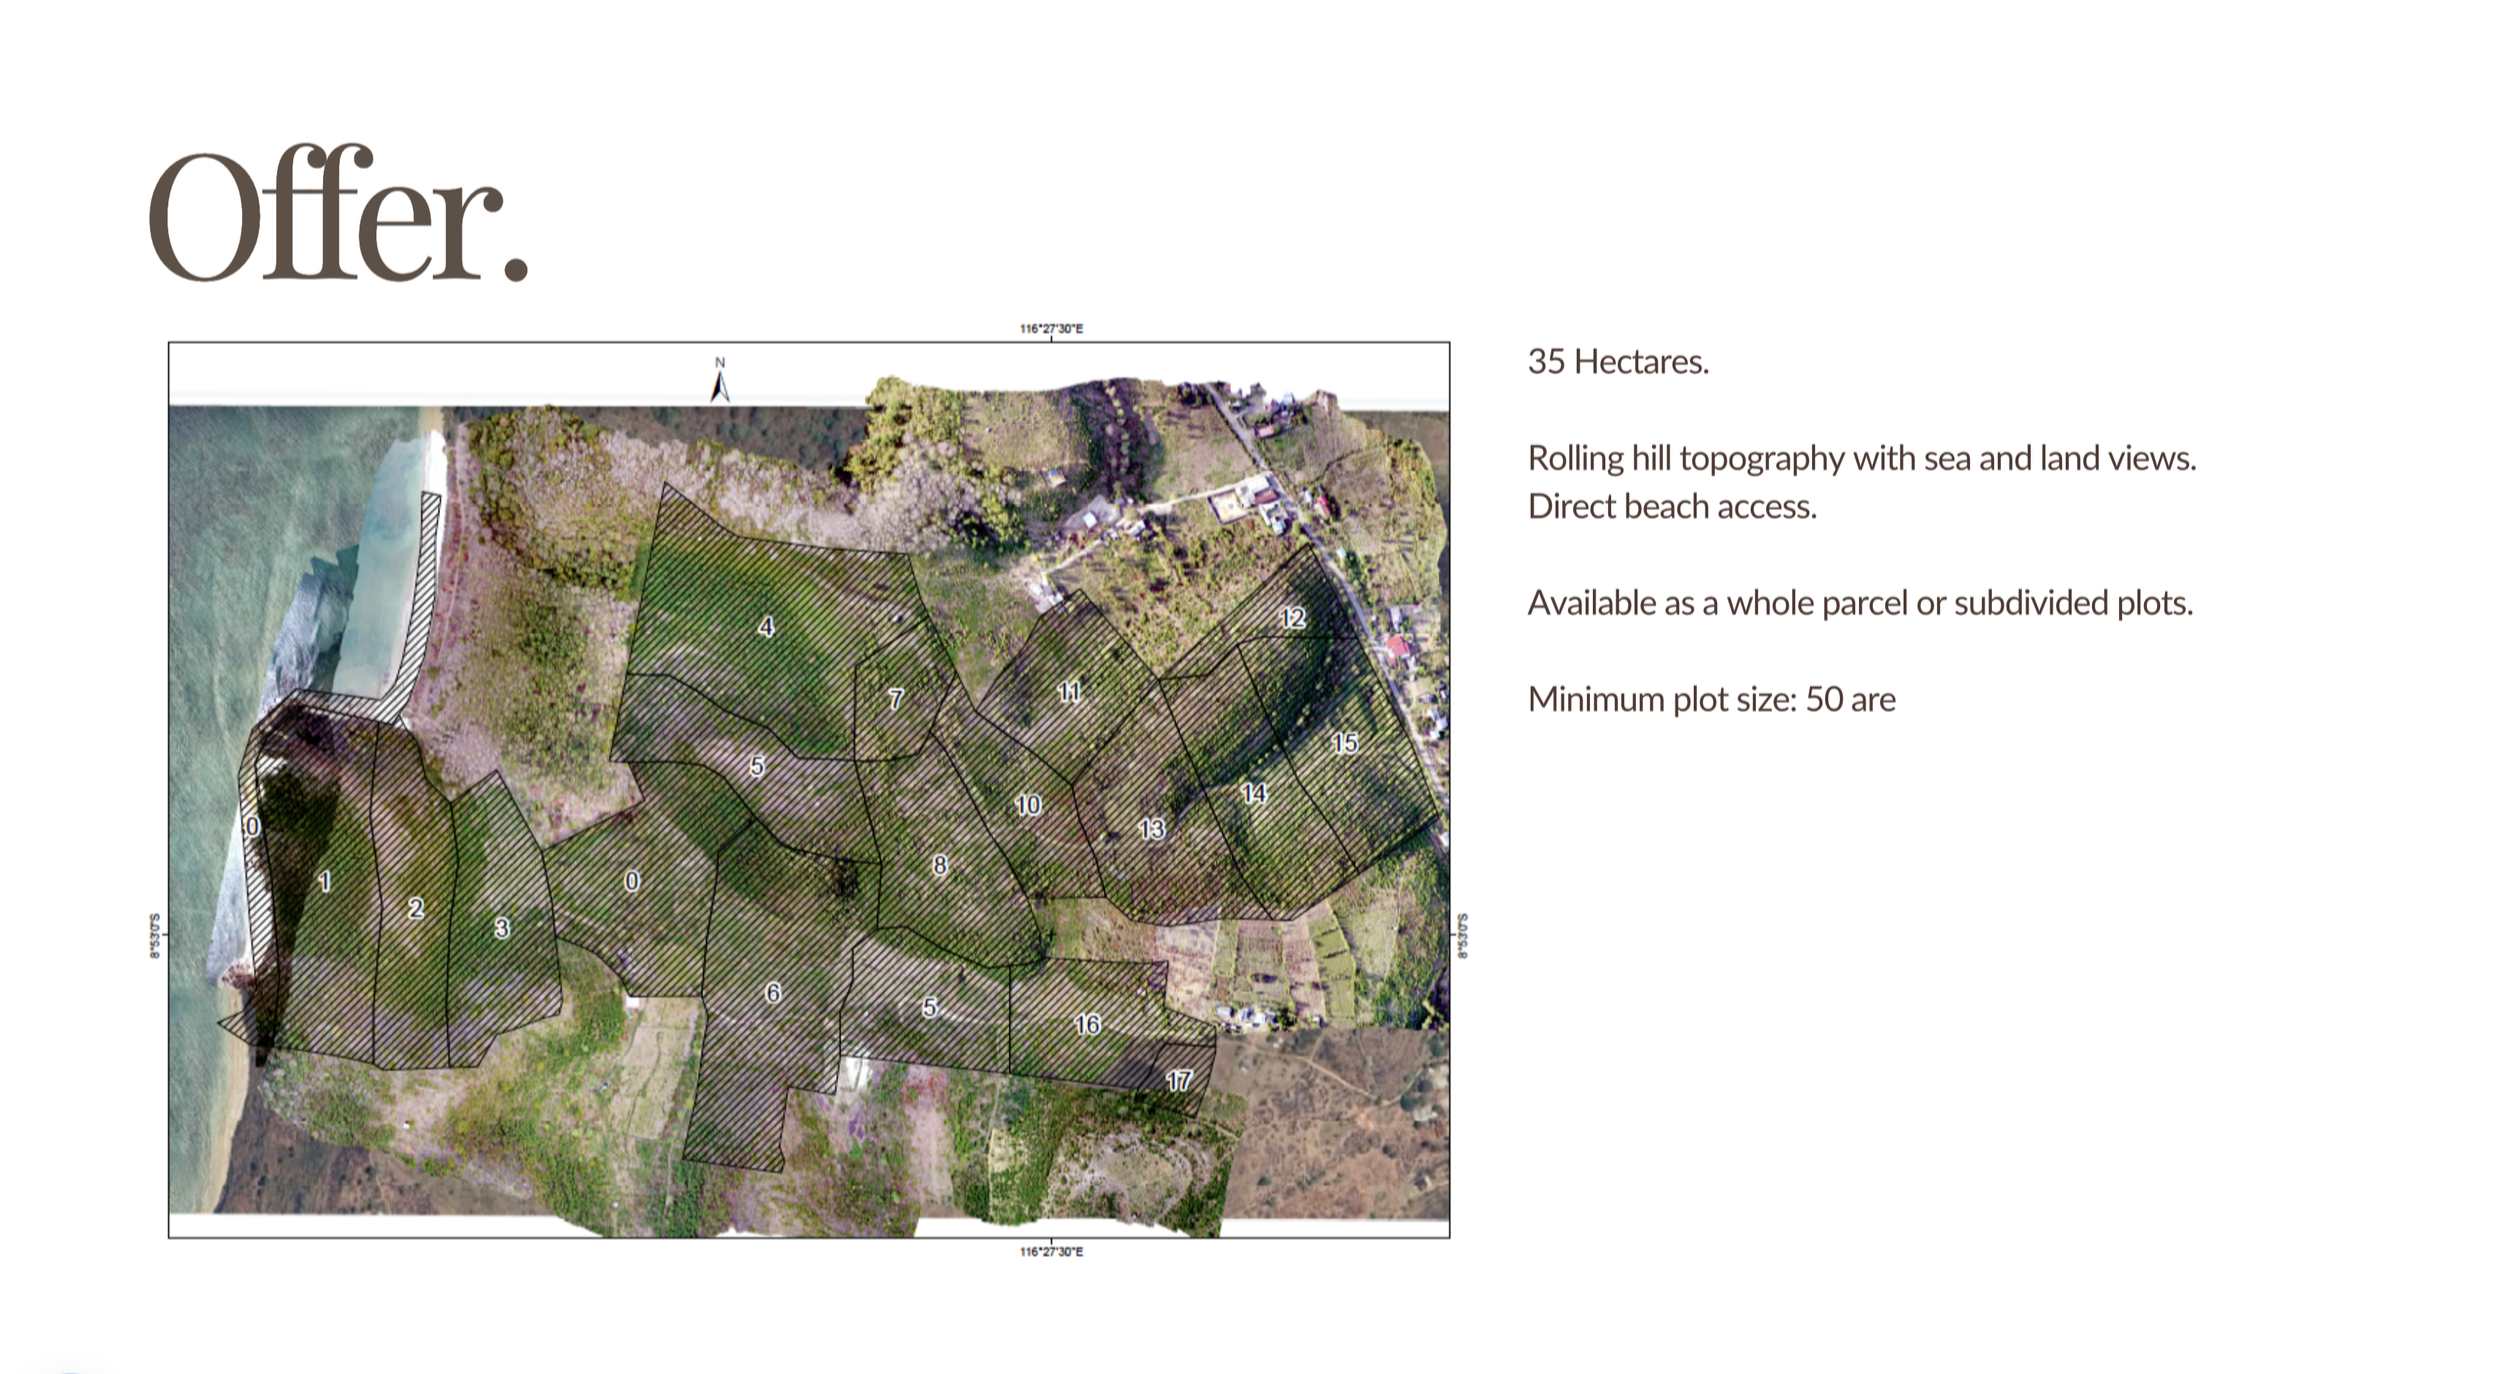This screenshot has height=1374, width=2500.
Task: Select plot number 16 label
Action: (x=1088, y=1024)
